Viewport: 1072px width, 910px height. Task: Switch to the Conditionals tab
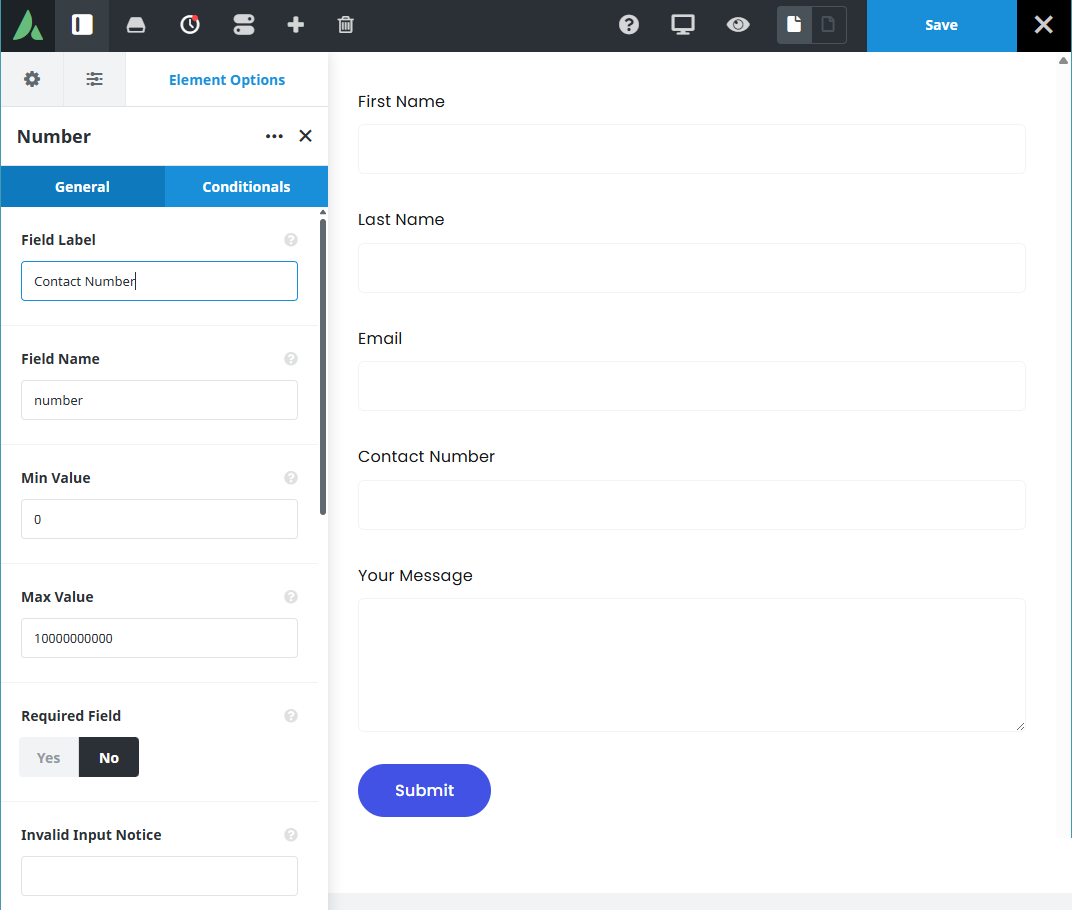tap(246, 187)
